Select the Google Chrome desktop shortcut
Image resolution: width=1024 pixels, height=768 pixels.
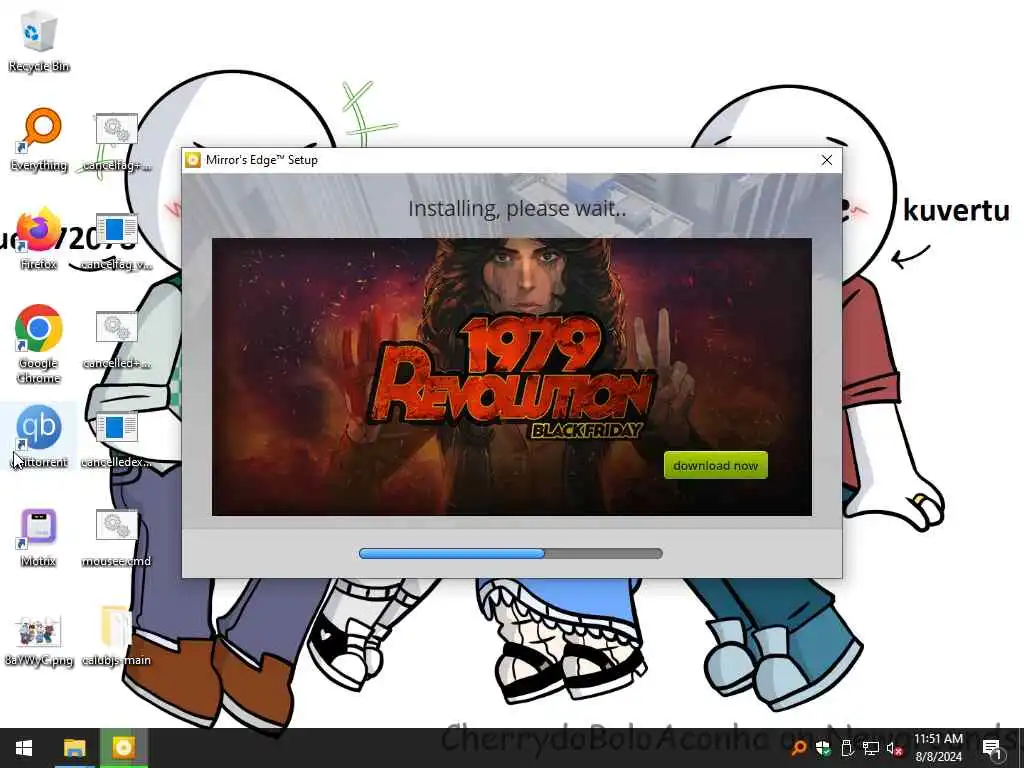(x=39, y=344)
